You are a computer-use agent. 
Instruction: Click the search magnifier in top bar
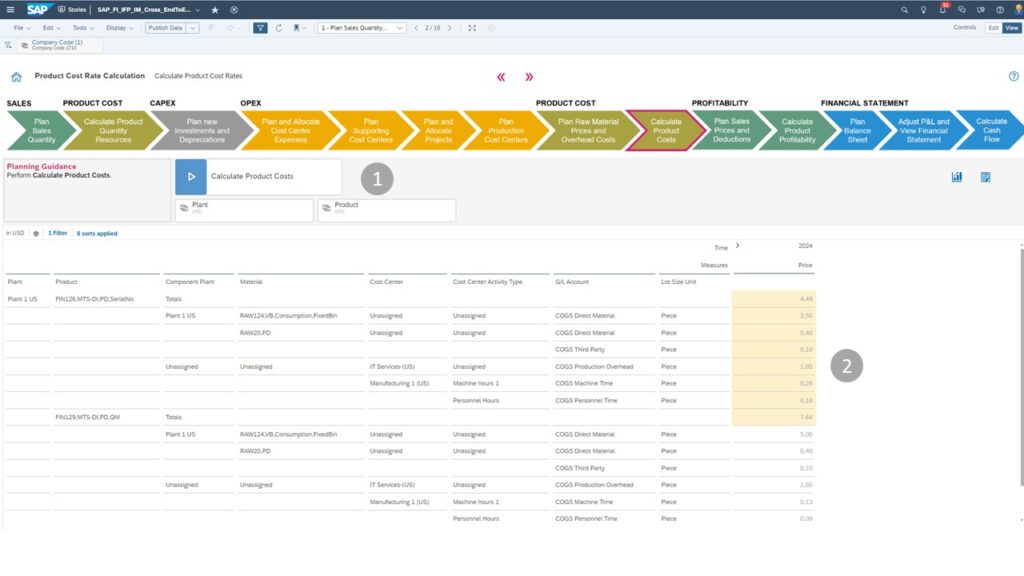(x=905, y=9)
